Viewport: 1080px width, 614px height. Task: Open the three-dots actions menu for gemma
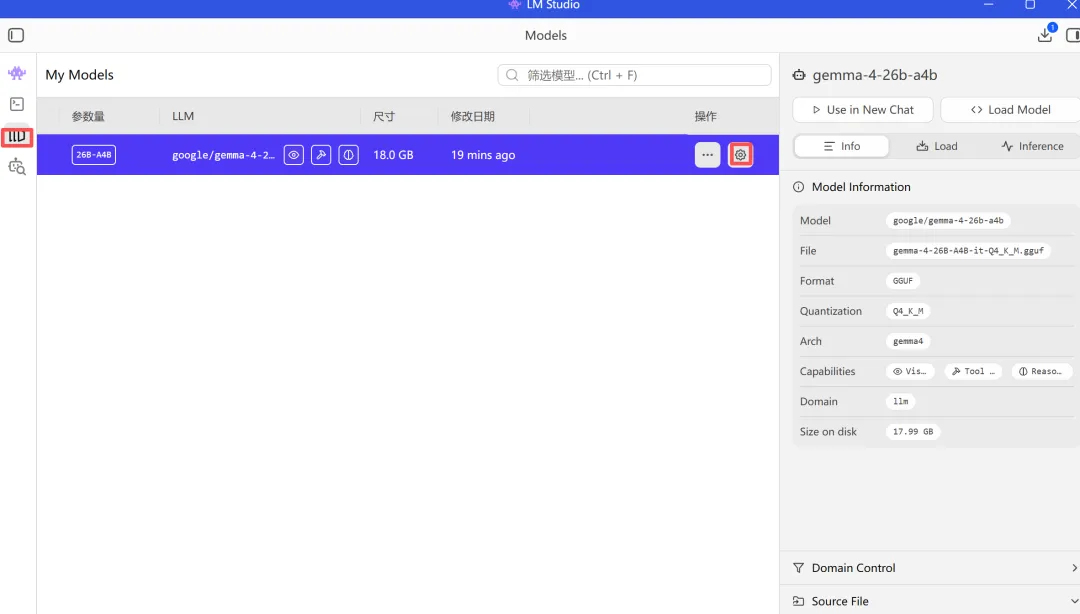(707, 155)
